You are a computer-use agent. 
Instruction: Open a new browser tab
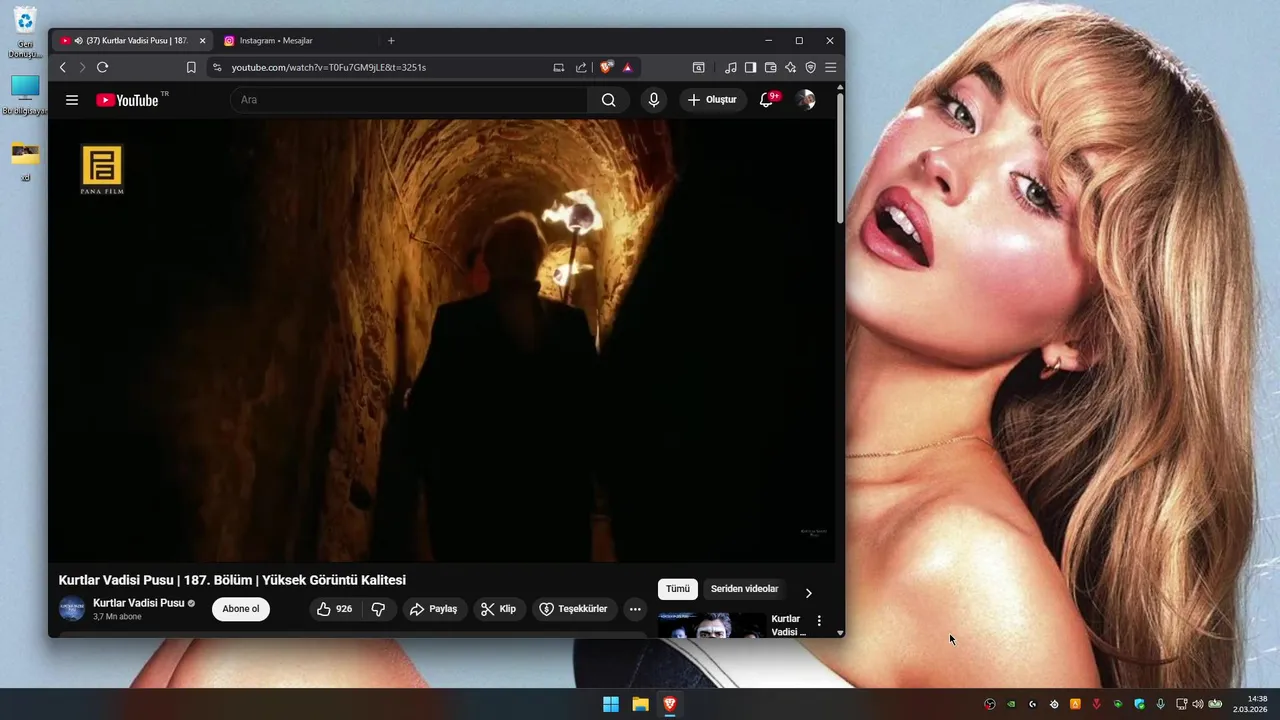coord(391,41)
